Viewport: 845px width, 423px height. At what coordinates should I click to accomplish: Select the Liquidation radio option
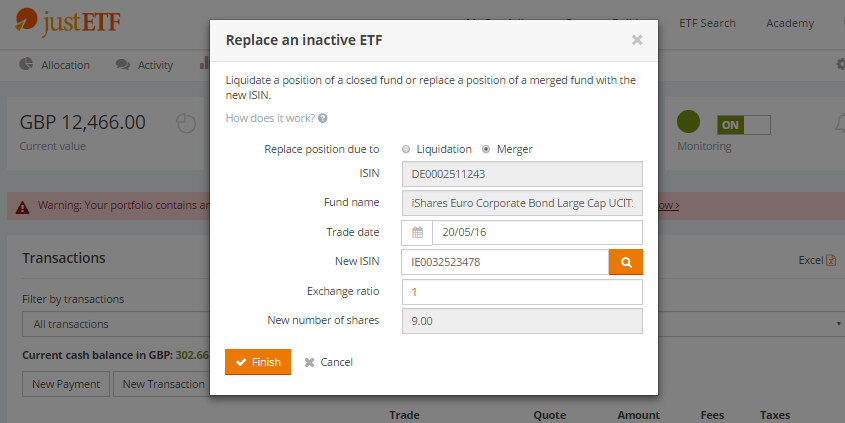[x=406, y=149]
